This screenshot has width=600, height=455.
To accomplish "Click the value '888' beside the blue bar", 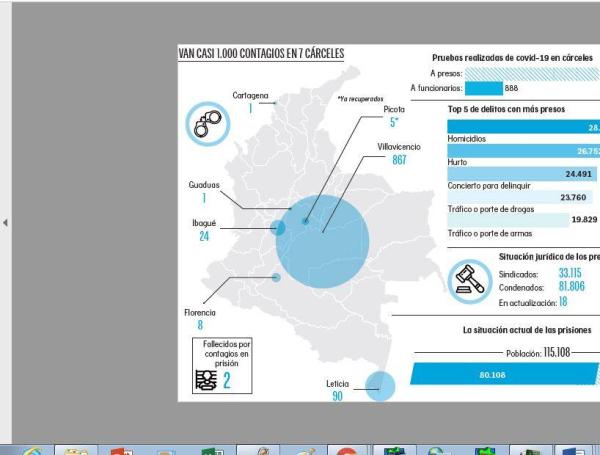I will [511, 88].
